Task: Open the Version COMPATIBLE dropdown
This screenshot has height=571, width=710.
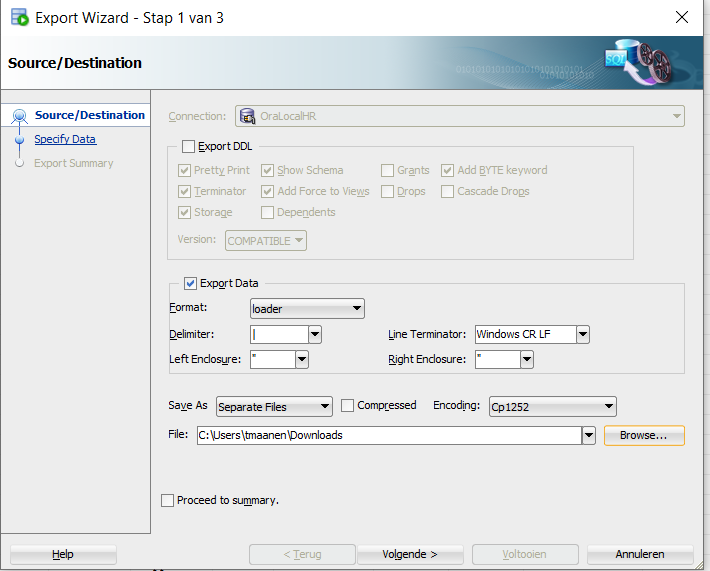Action: pyautogui.click(x=266, y=240)
